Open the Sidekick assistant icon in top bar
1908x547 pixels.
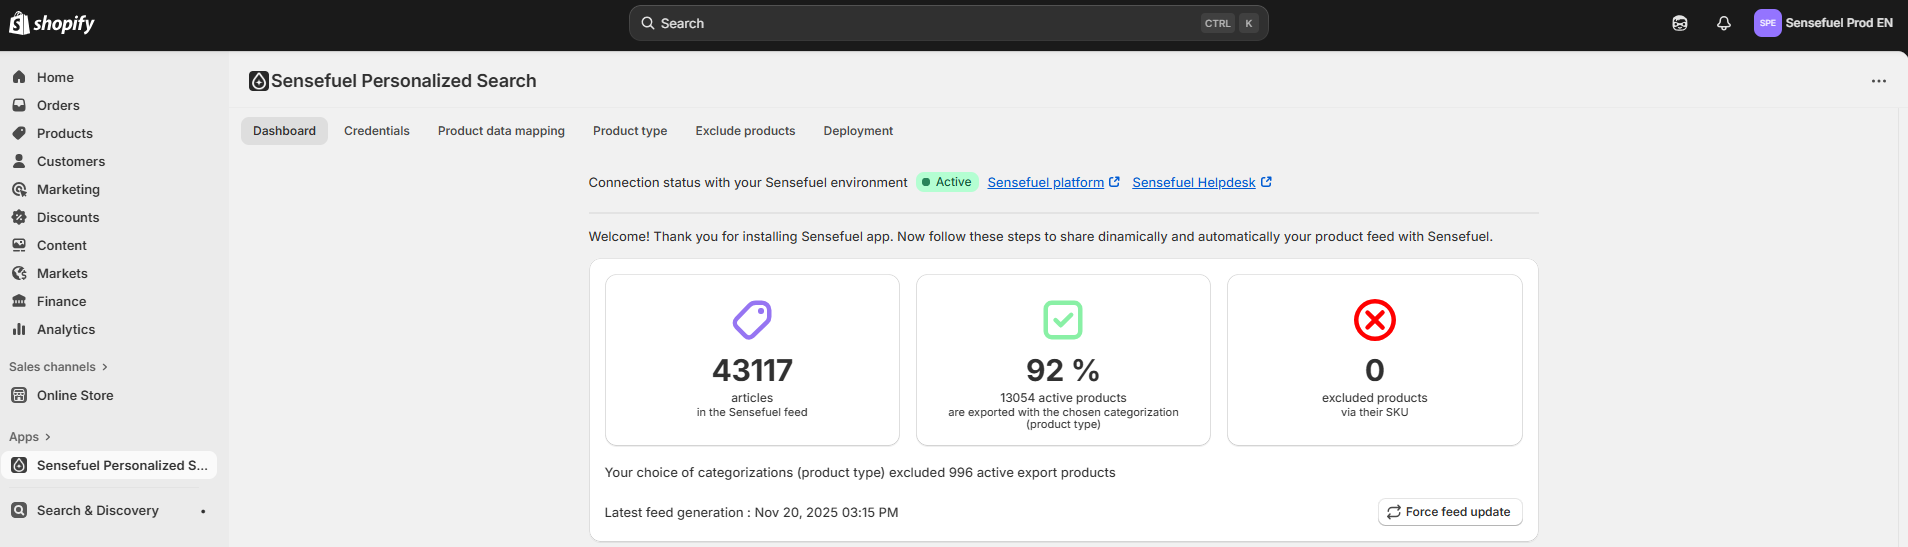pyautogui.click(x=1680, y=23)
